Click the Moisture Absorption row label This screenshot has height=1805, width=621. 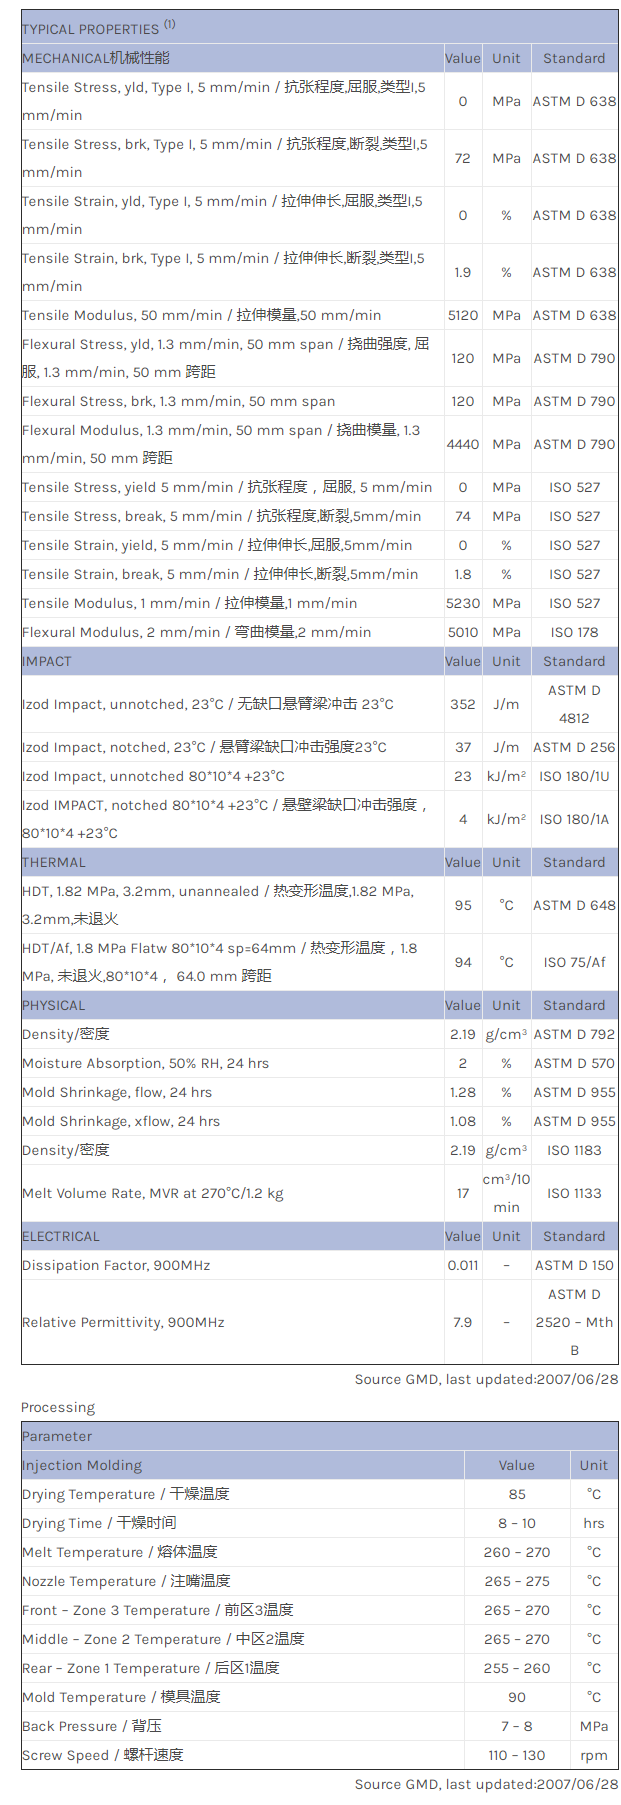click(145, 1063)
